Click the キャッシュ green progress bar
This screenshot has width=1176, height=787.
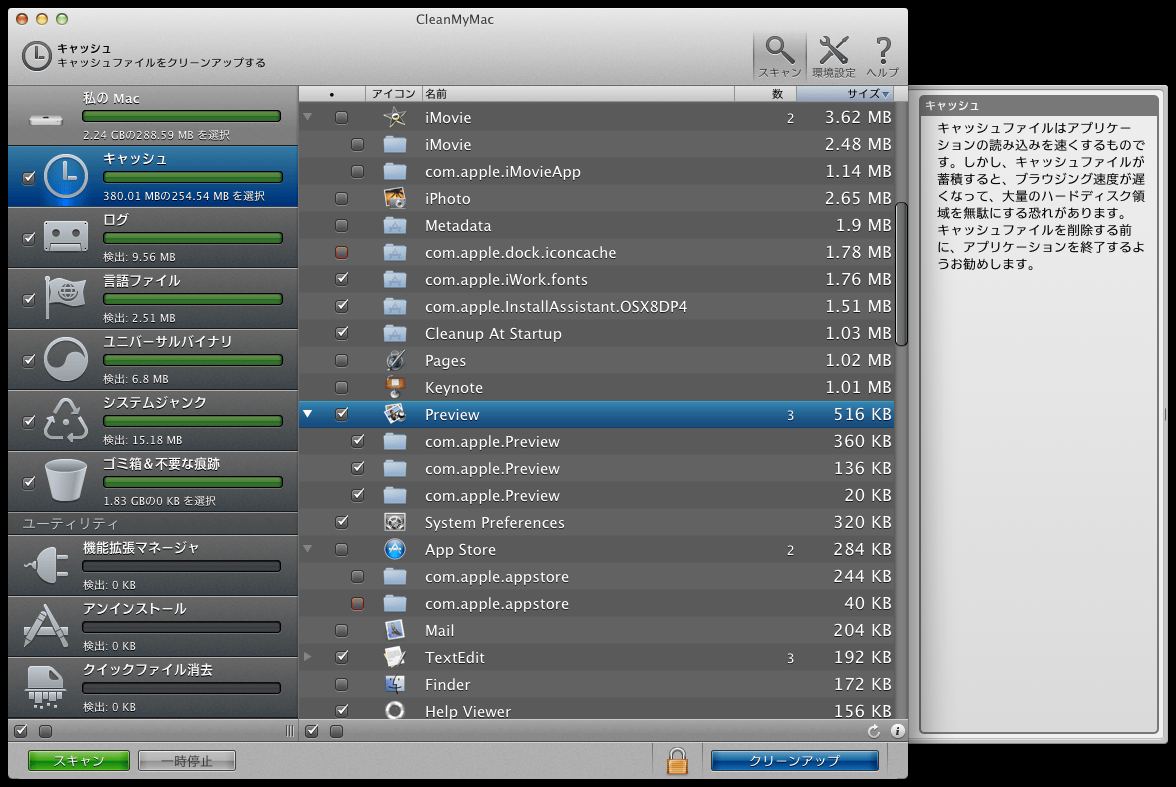click(193, 177)
